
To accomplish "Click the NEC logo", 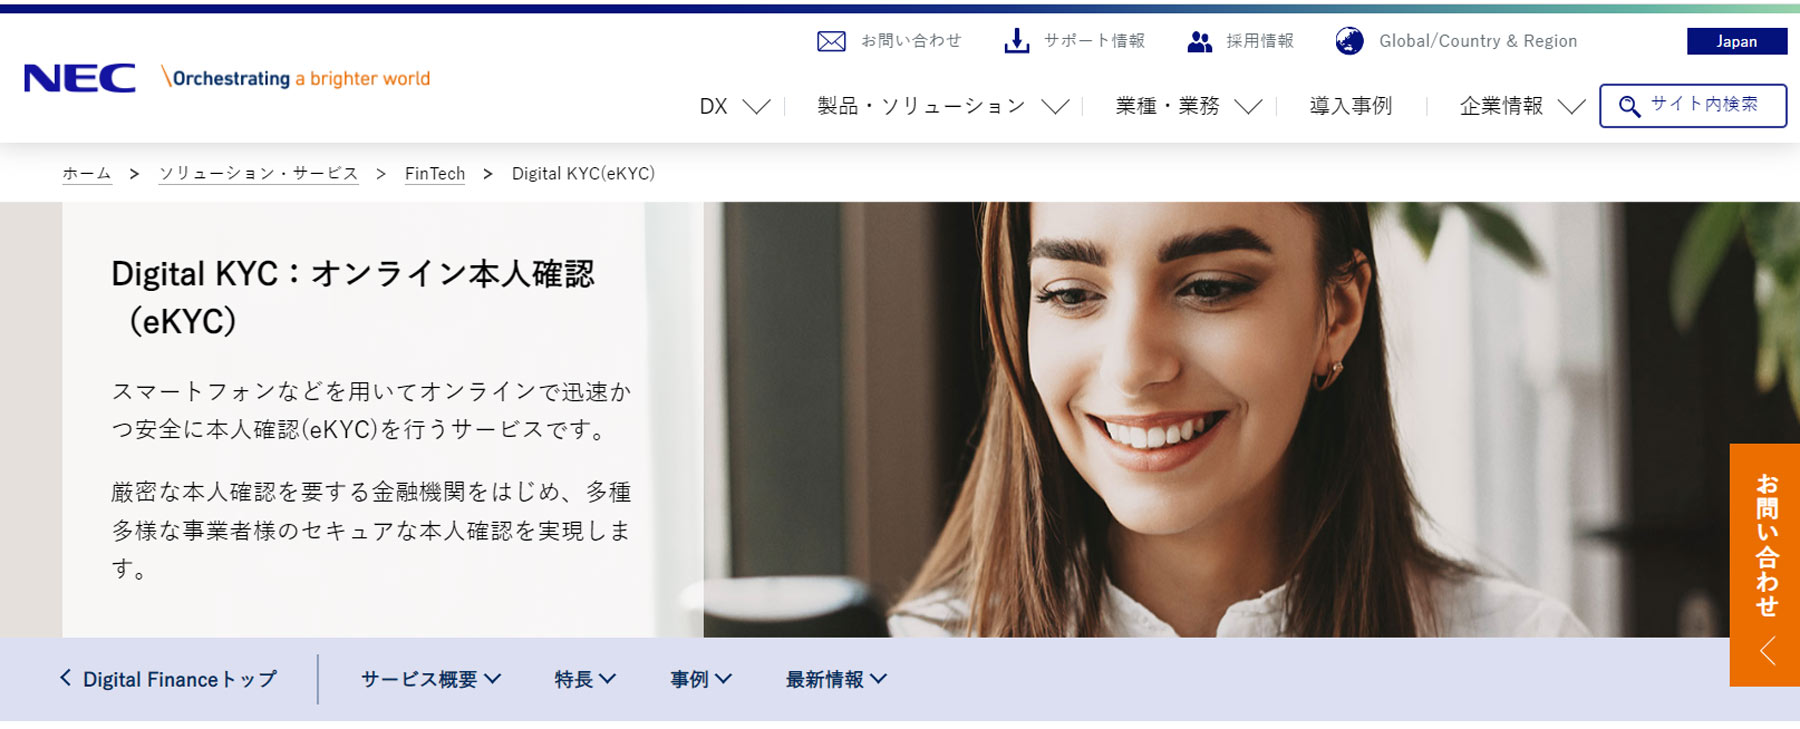I will (79, 78).
